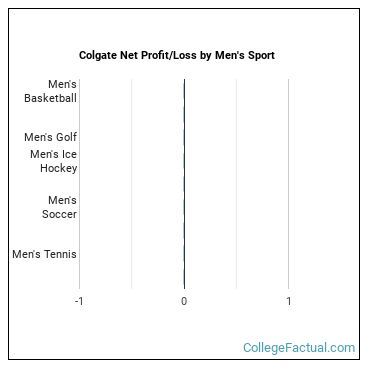Click the dark zero baseline in chart

pyautogui.click(x=184, y=184)
